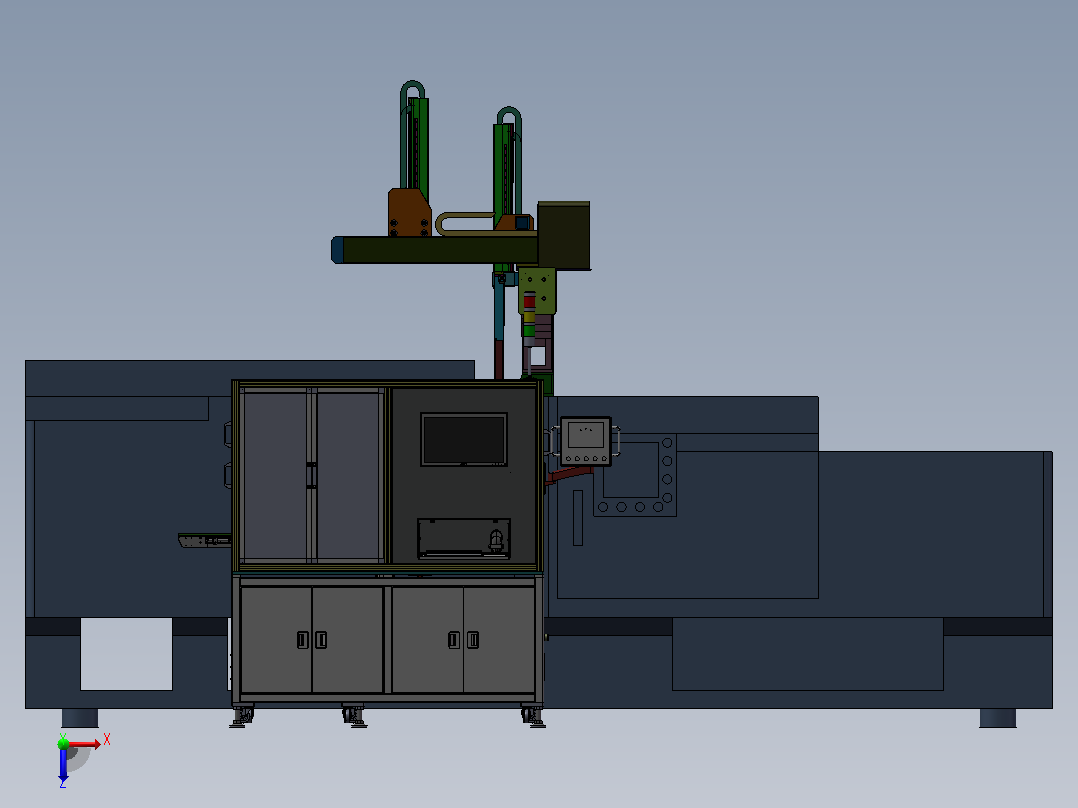
Task: Select the red segment of the stack light
Action: click(x=529, y=302)
